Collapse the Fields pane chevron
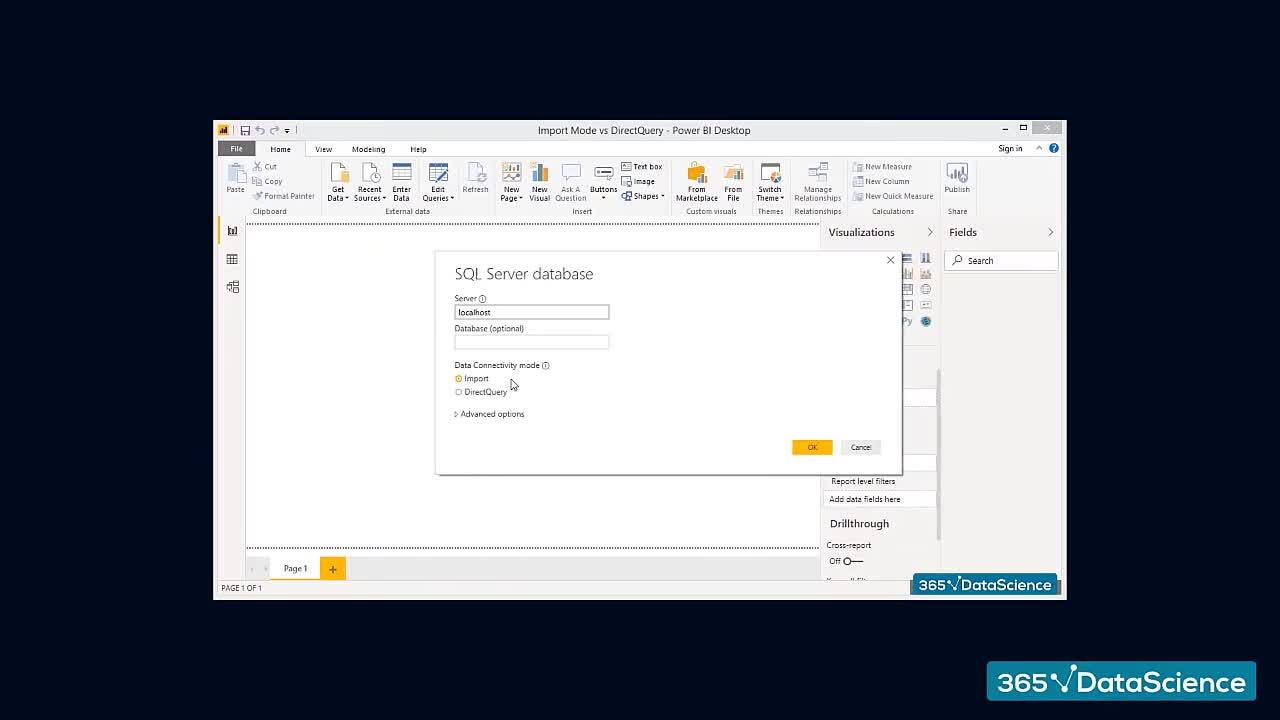The image size is (1280, 720). [1050, 232]
